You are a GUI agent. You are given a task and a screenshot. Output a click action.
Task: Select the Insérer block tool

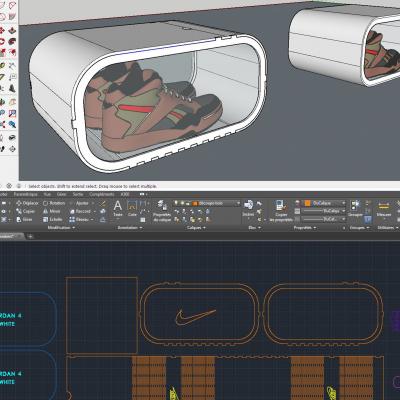[248, 209]
